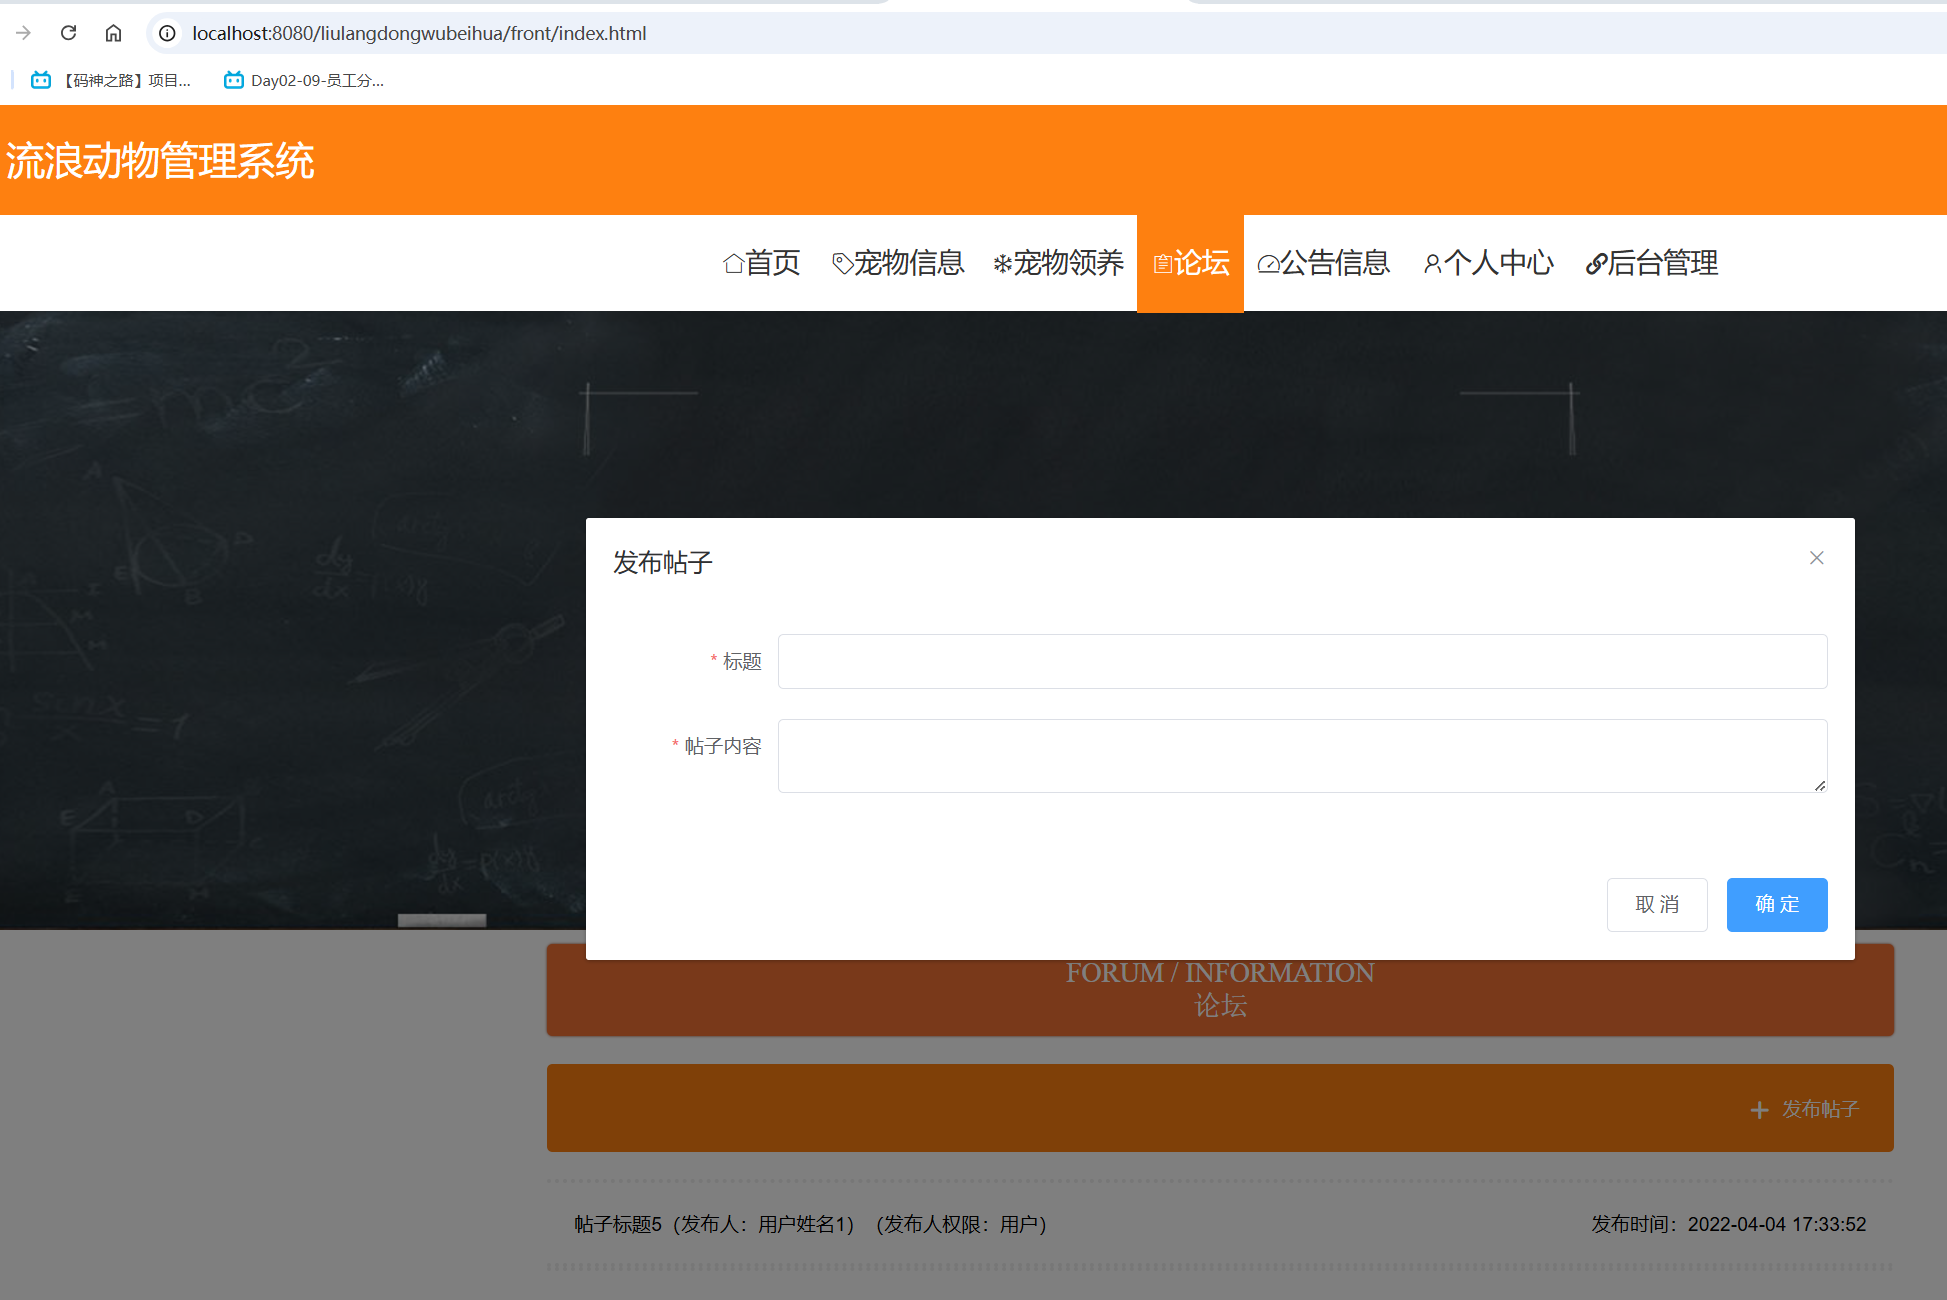
Task: Click the page info icon in address bar
Action: 165,32
